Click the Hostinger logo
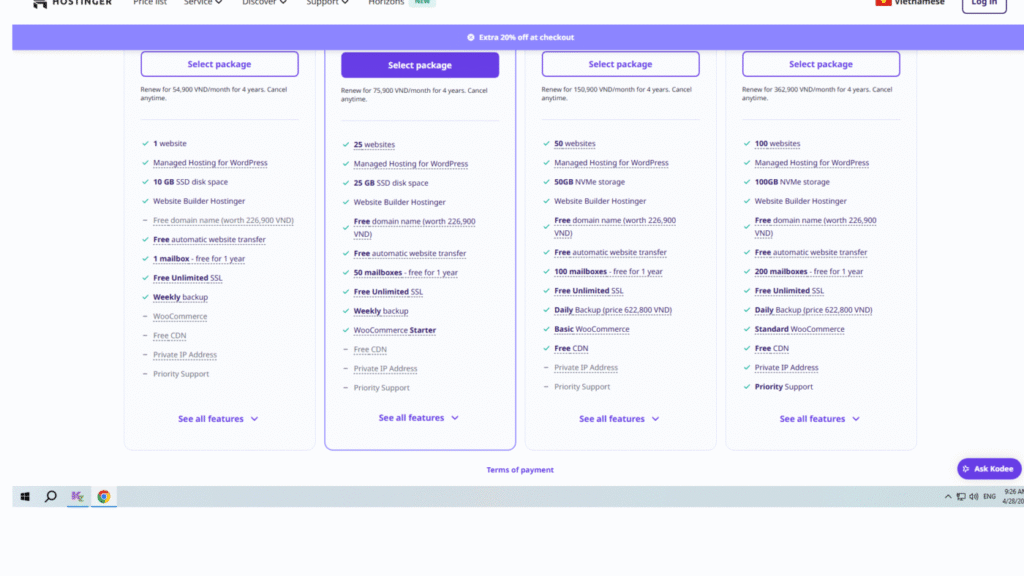 point(72,3)
